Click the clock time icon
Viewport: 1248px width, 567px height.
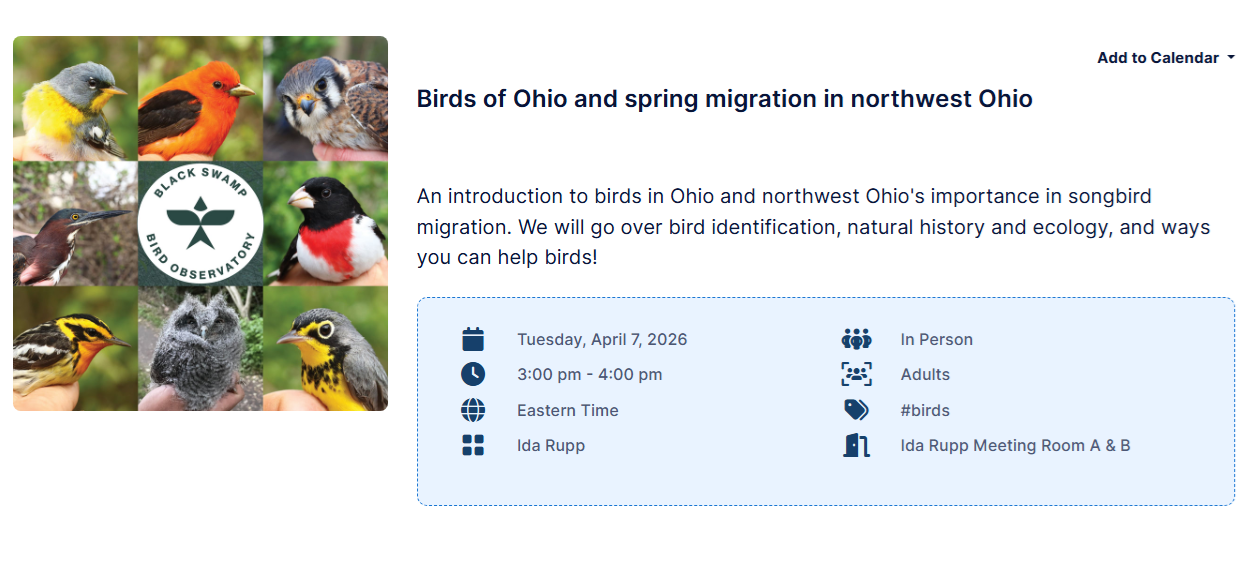[473, 374]
